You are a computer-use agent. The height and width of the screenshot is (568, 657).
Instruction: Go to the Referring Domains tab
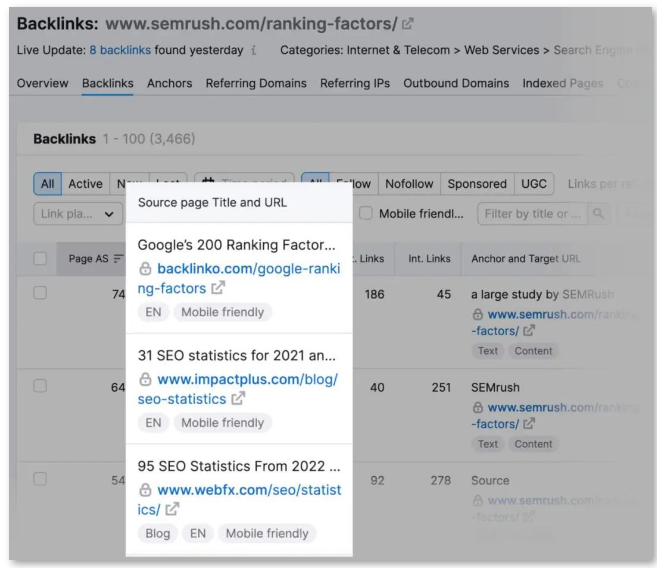(256, 83)
